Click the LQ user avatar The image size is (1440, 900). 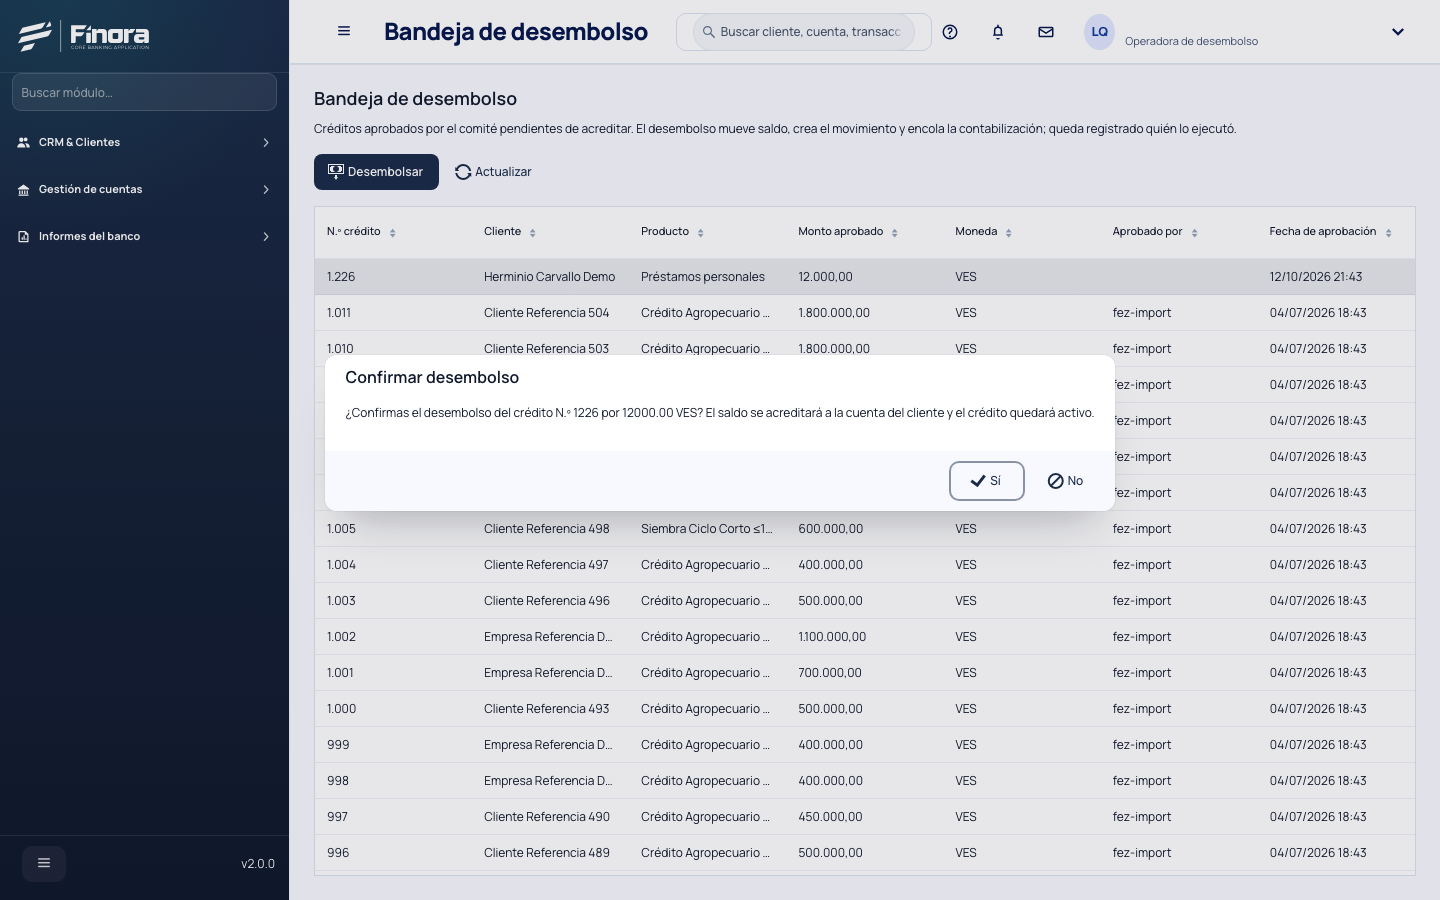pyautogui.click(x=1099, y=32)
